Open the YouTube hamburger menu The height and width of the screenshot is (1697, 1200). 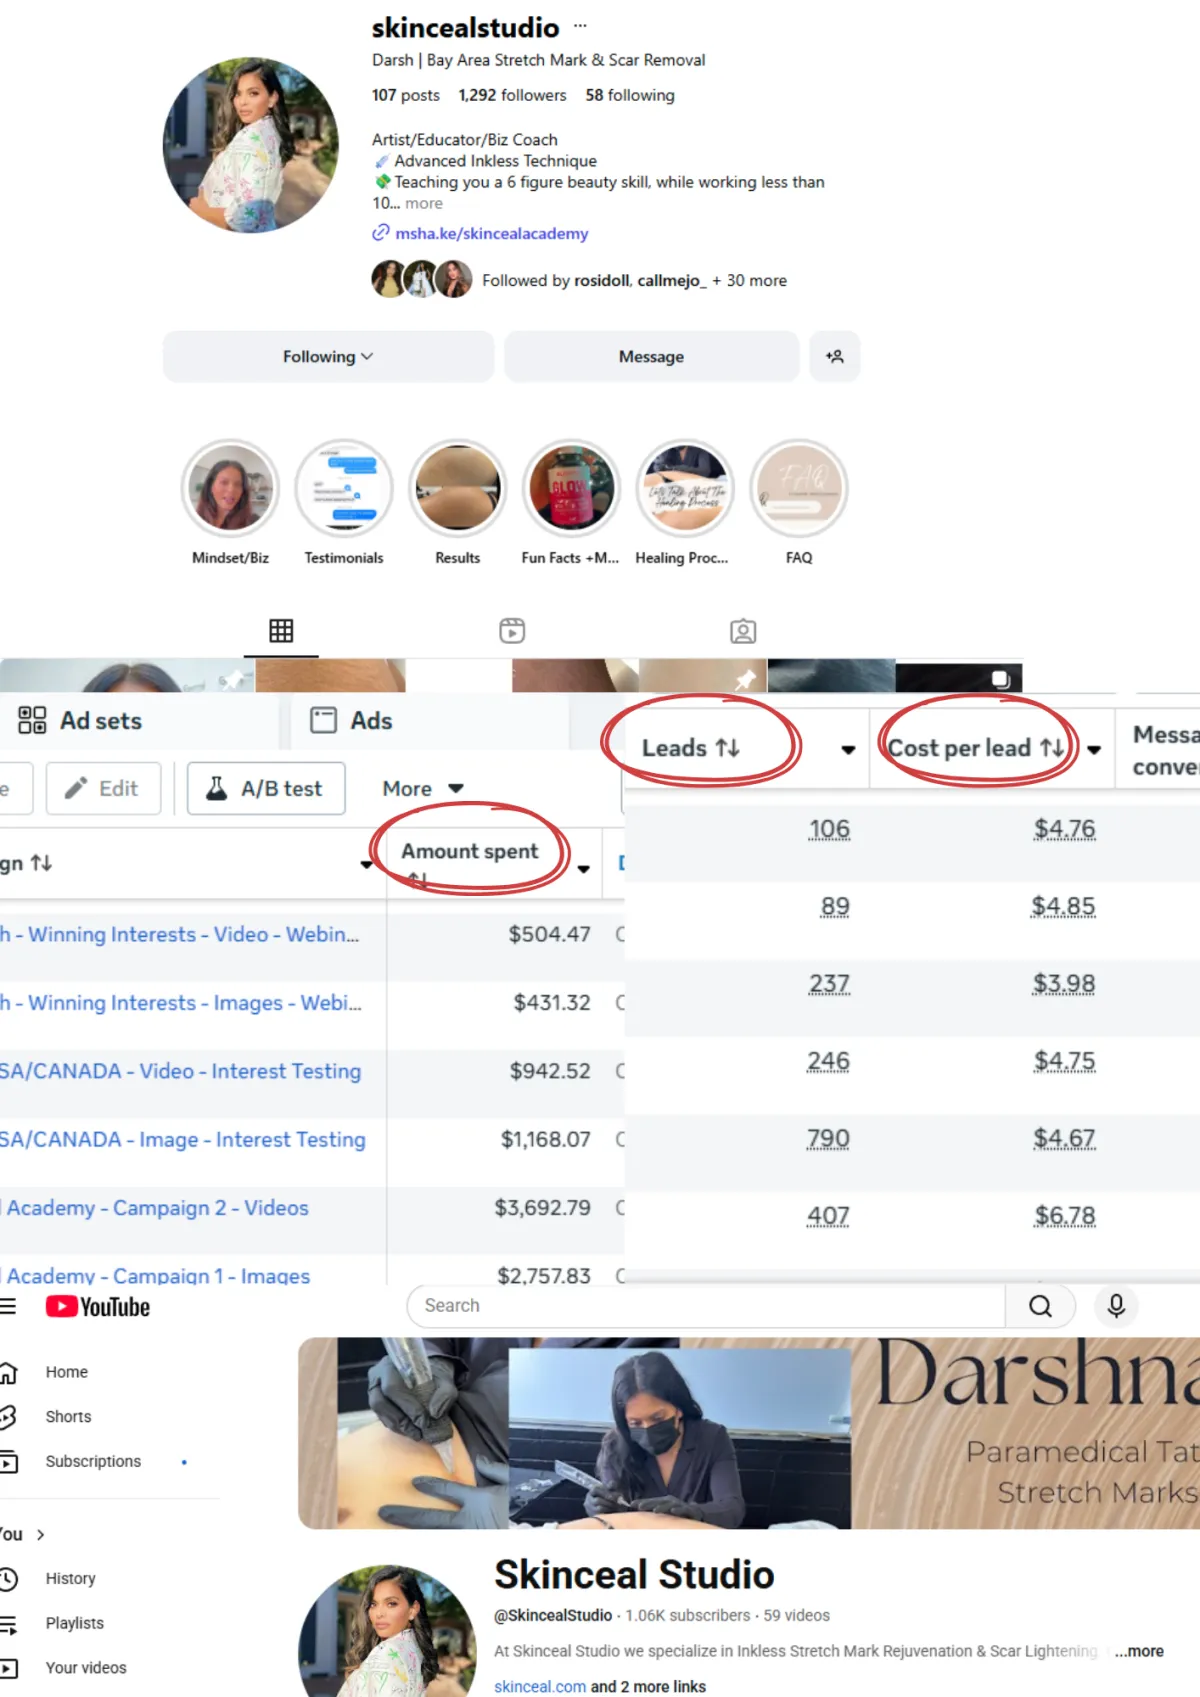pos(8,1306)
